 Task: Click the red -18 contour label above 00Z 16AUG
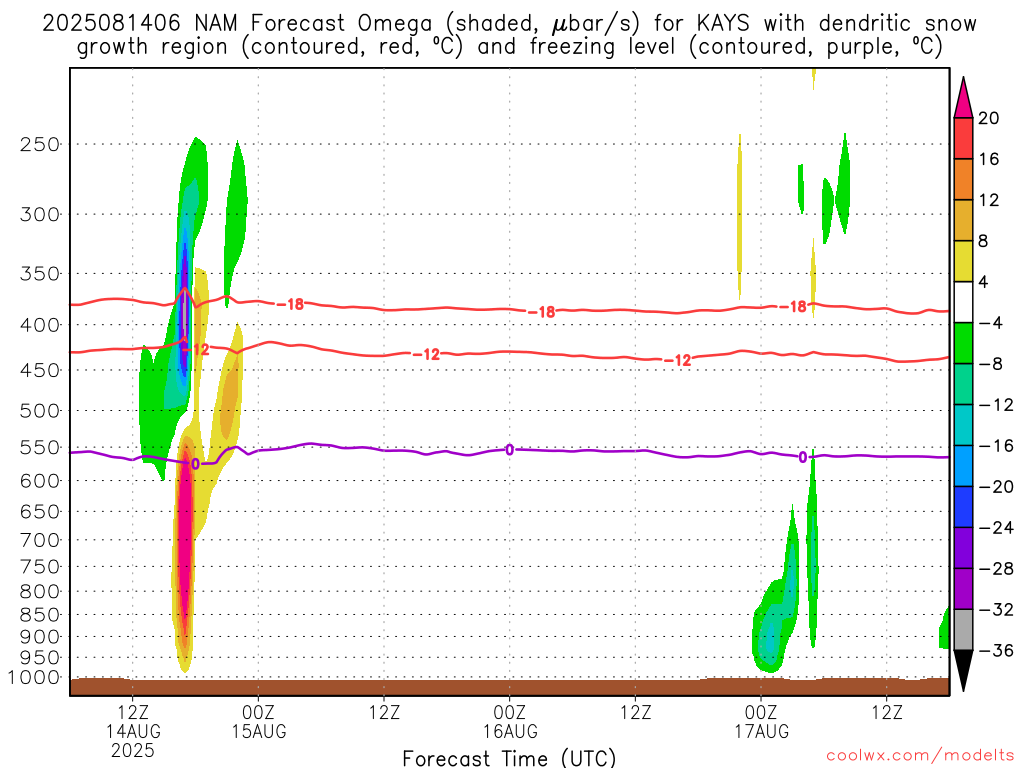(542, 312)
